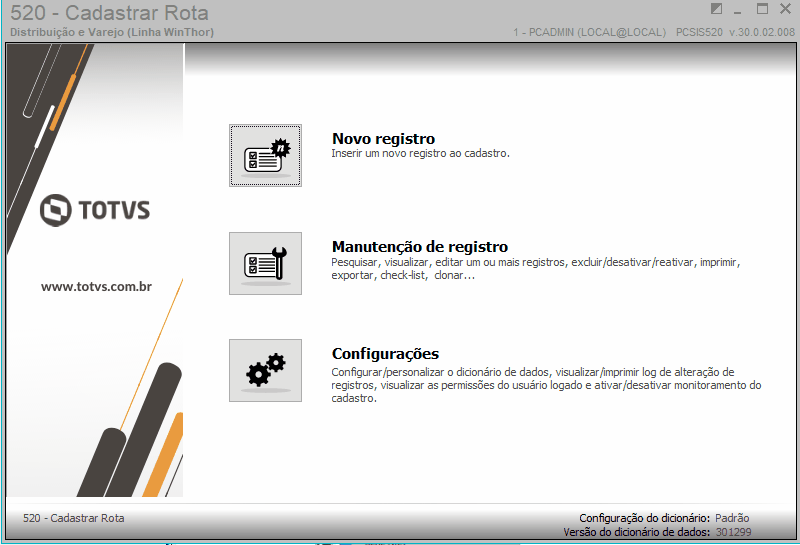Click the 'Configurações' heading
The image size is (800, 545).
coord(385,354)
